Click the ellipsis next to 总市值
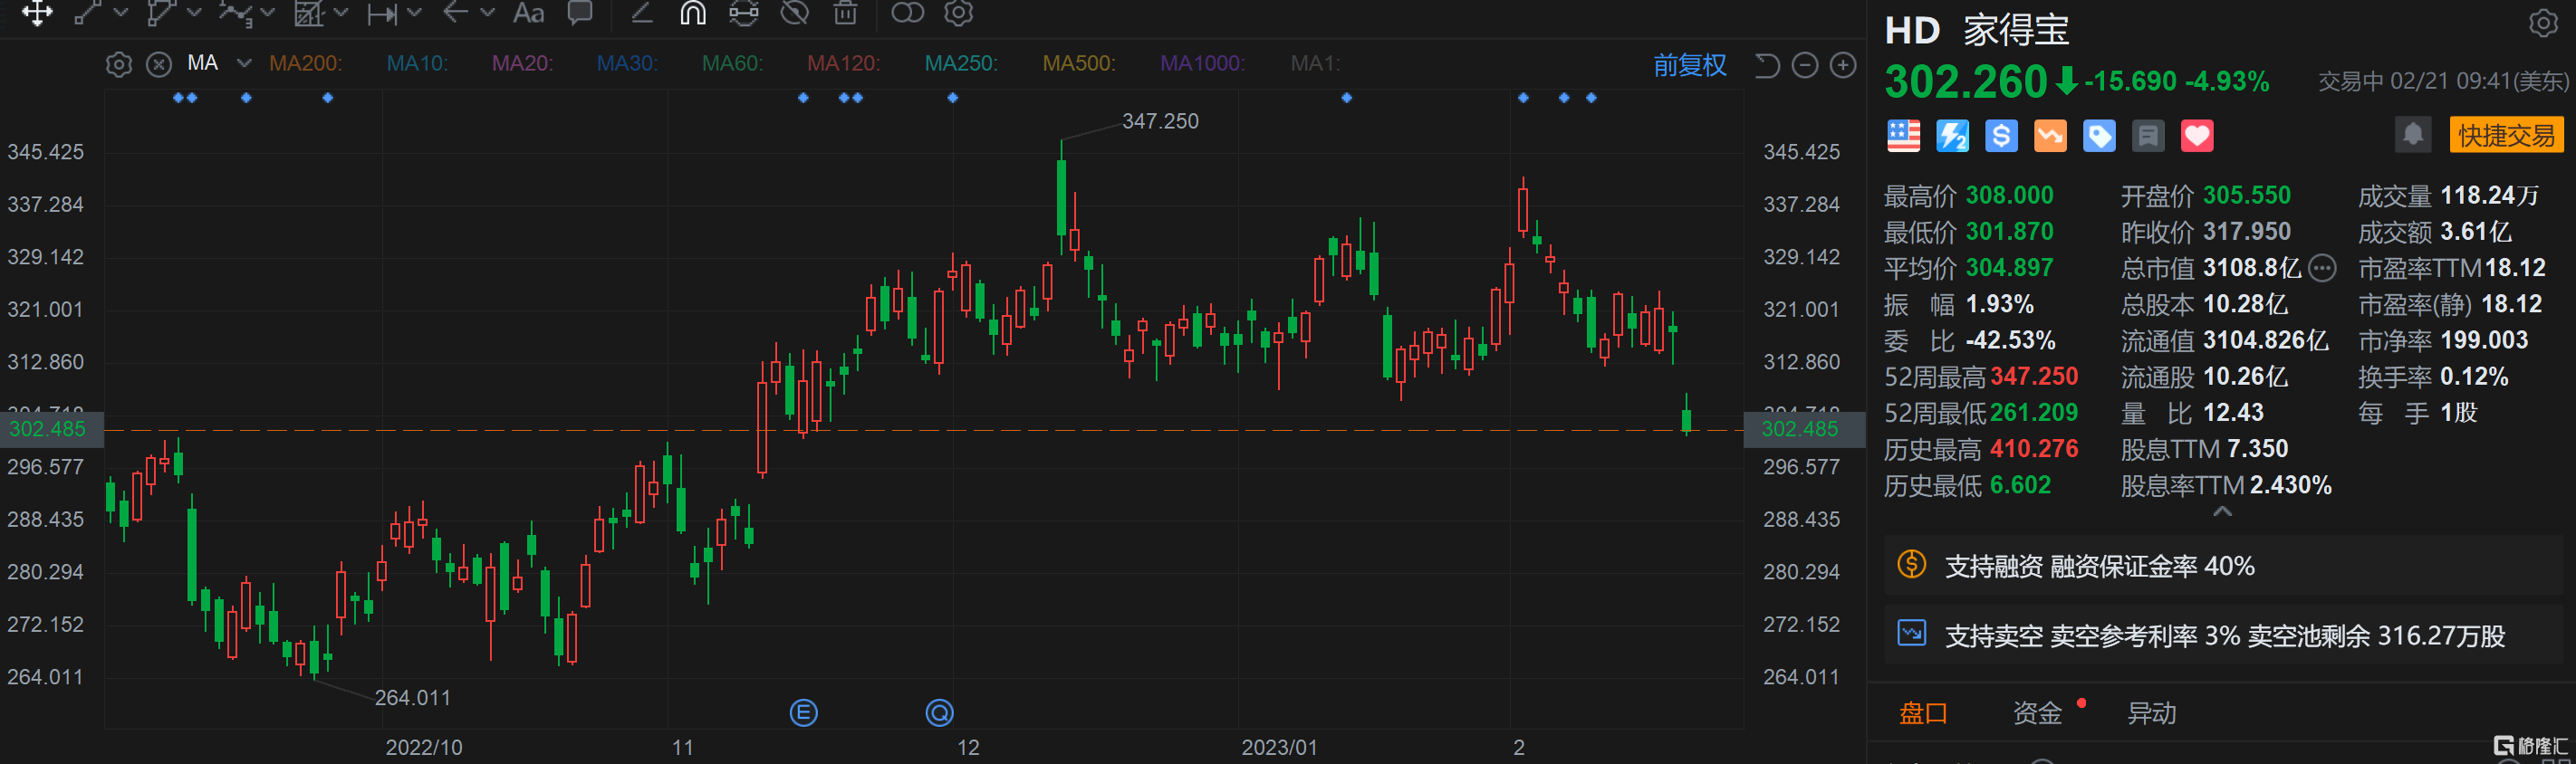 pos(2322,268)
